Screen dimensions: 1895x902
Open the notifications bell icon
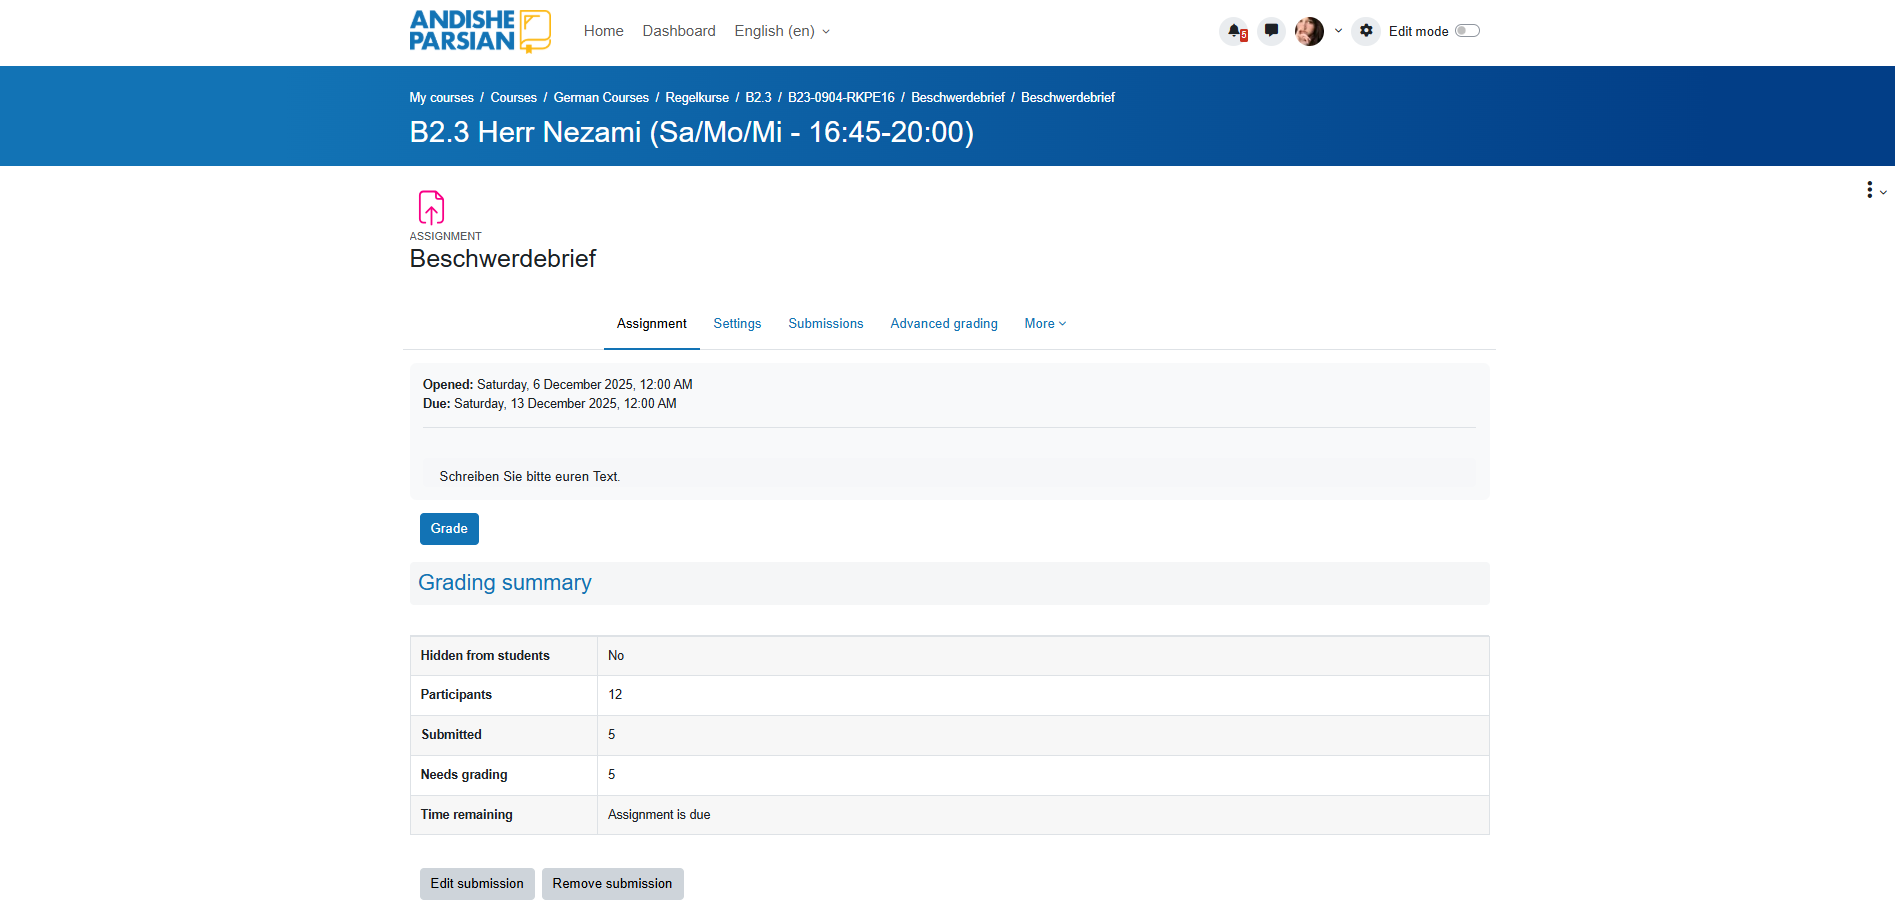click(x=1235, y=31)
